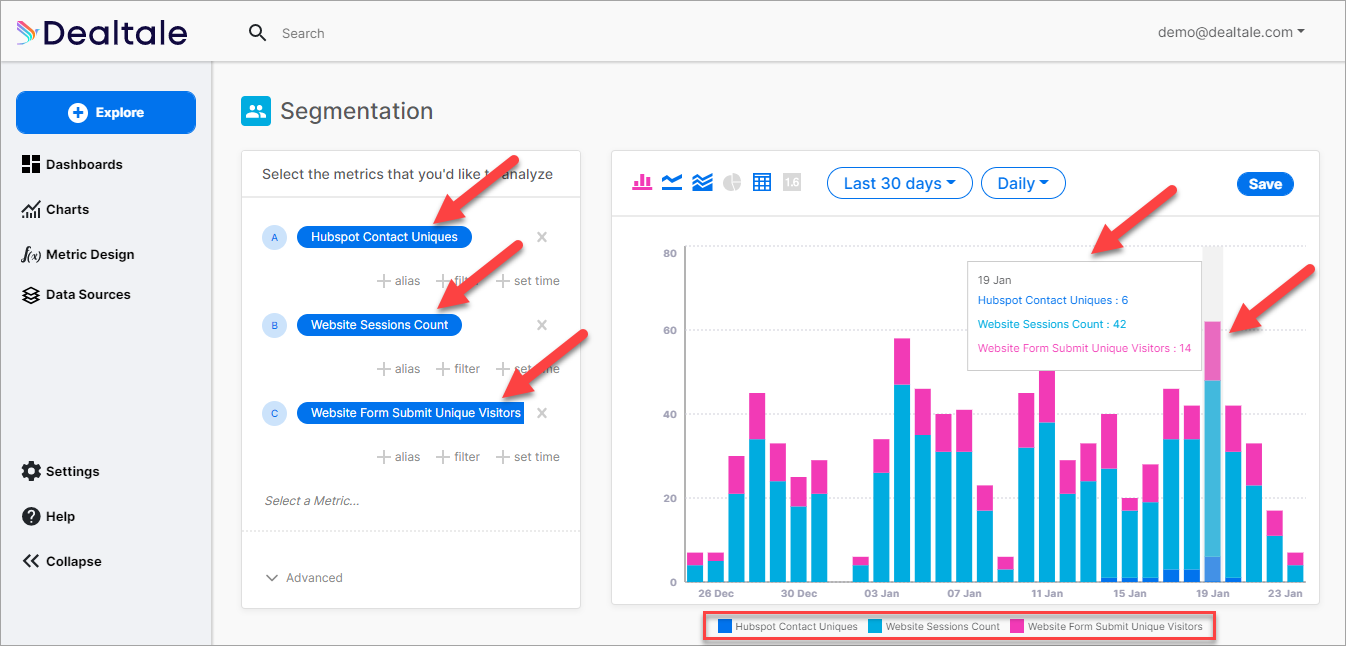Screen dimensions: 1346x646
Task: Open the Last 30 days dropdown
Action: click(900, 183)
